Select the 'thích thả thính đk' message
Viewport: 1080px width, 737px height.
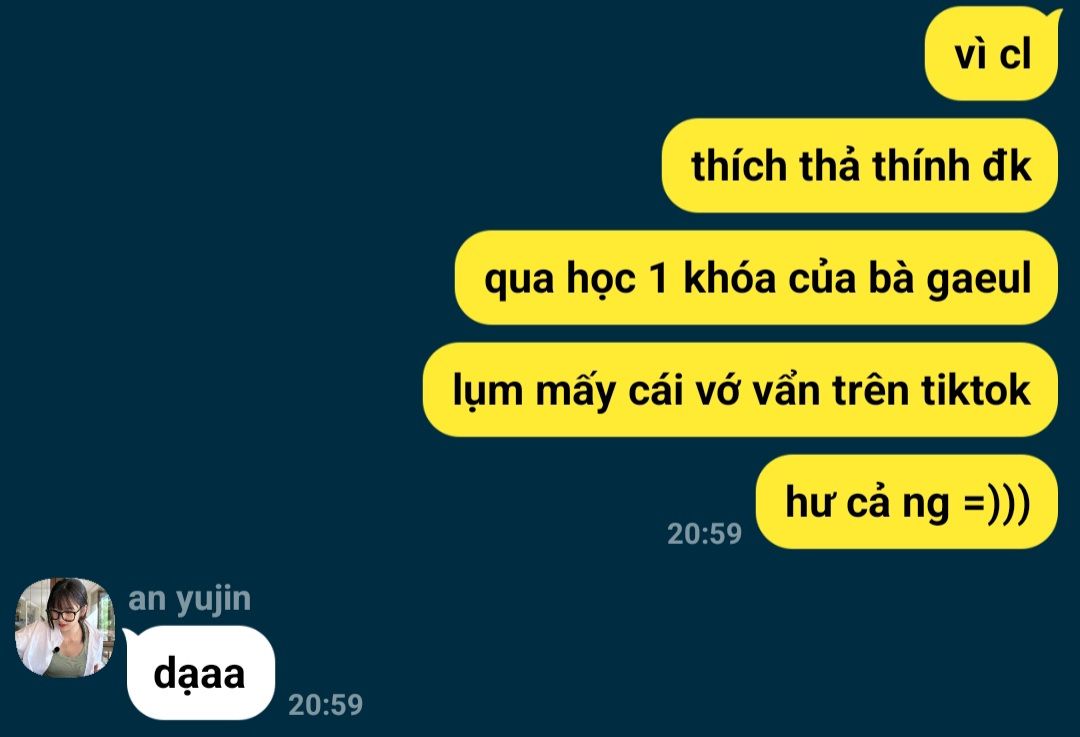[x=860, y=165]
